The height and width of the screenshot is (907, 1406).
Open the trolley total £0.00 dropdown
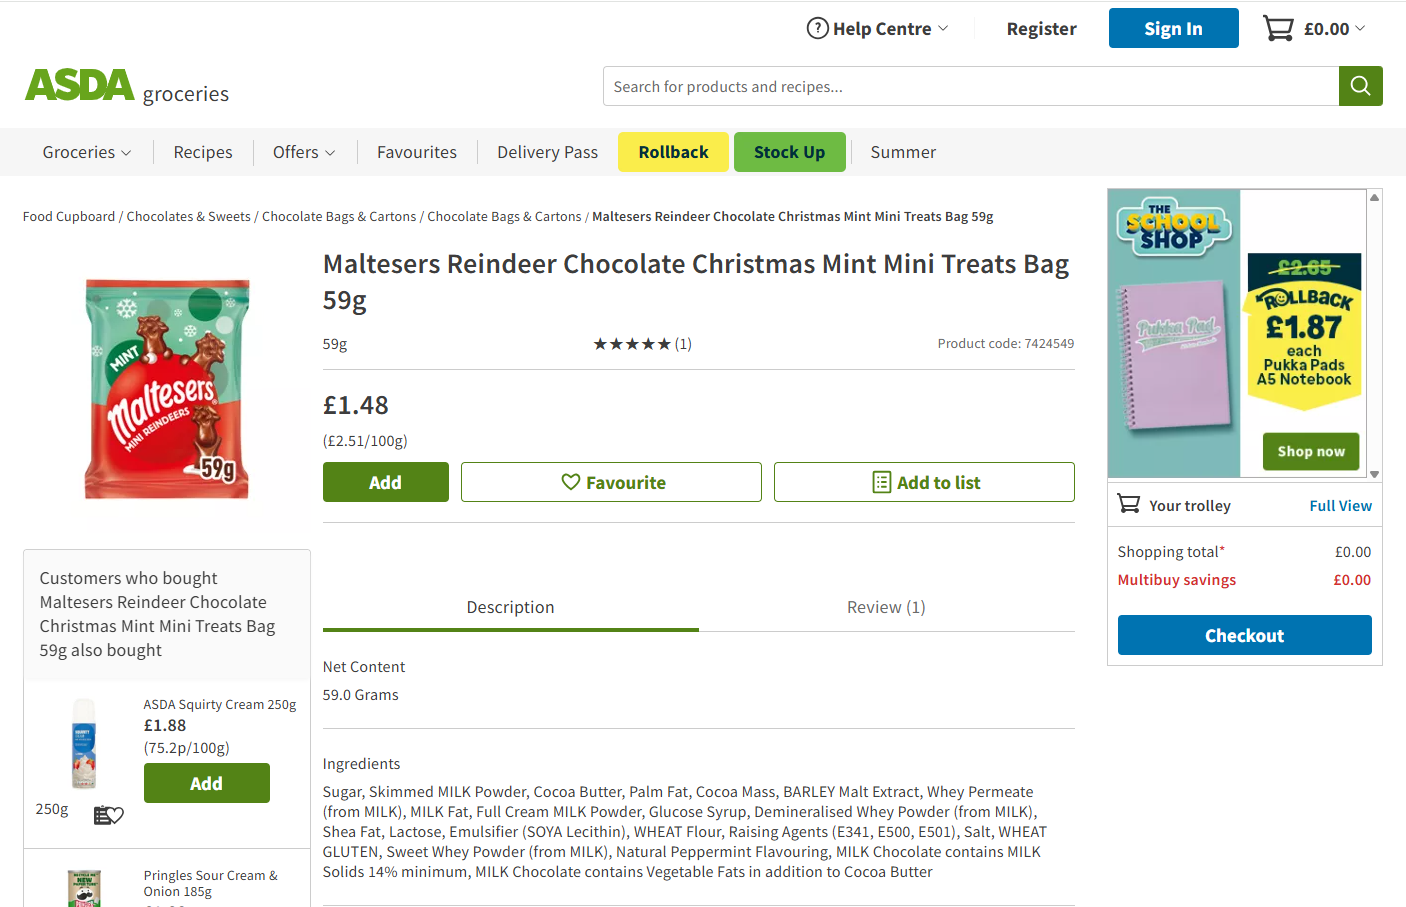1334,29
